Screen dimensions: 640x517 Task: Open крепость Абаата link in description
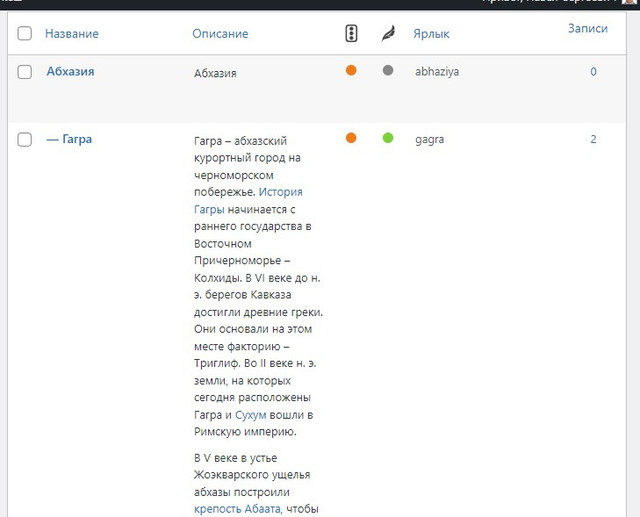tap(237, 509)
